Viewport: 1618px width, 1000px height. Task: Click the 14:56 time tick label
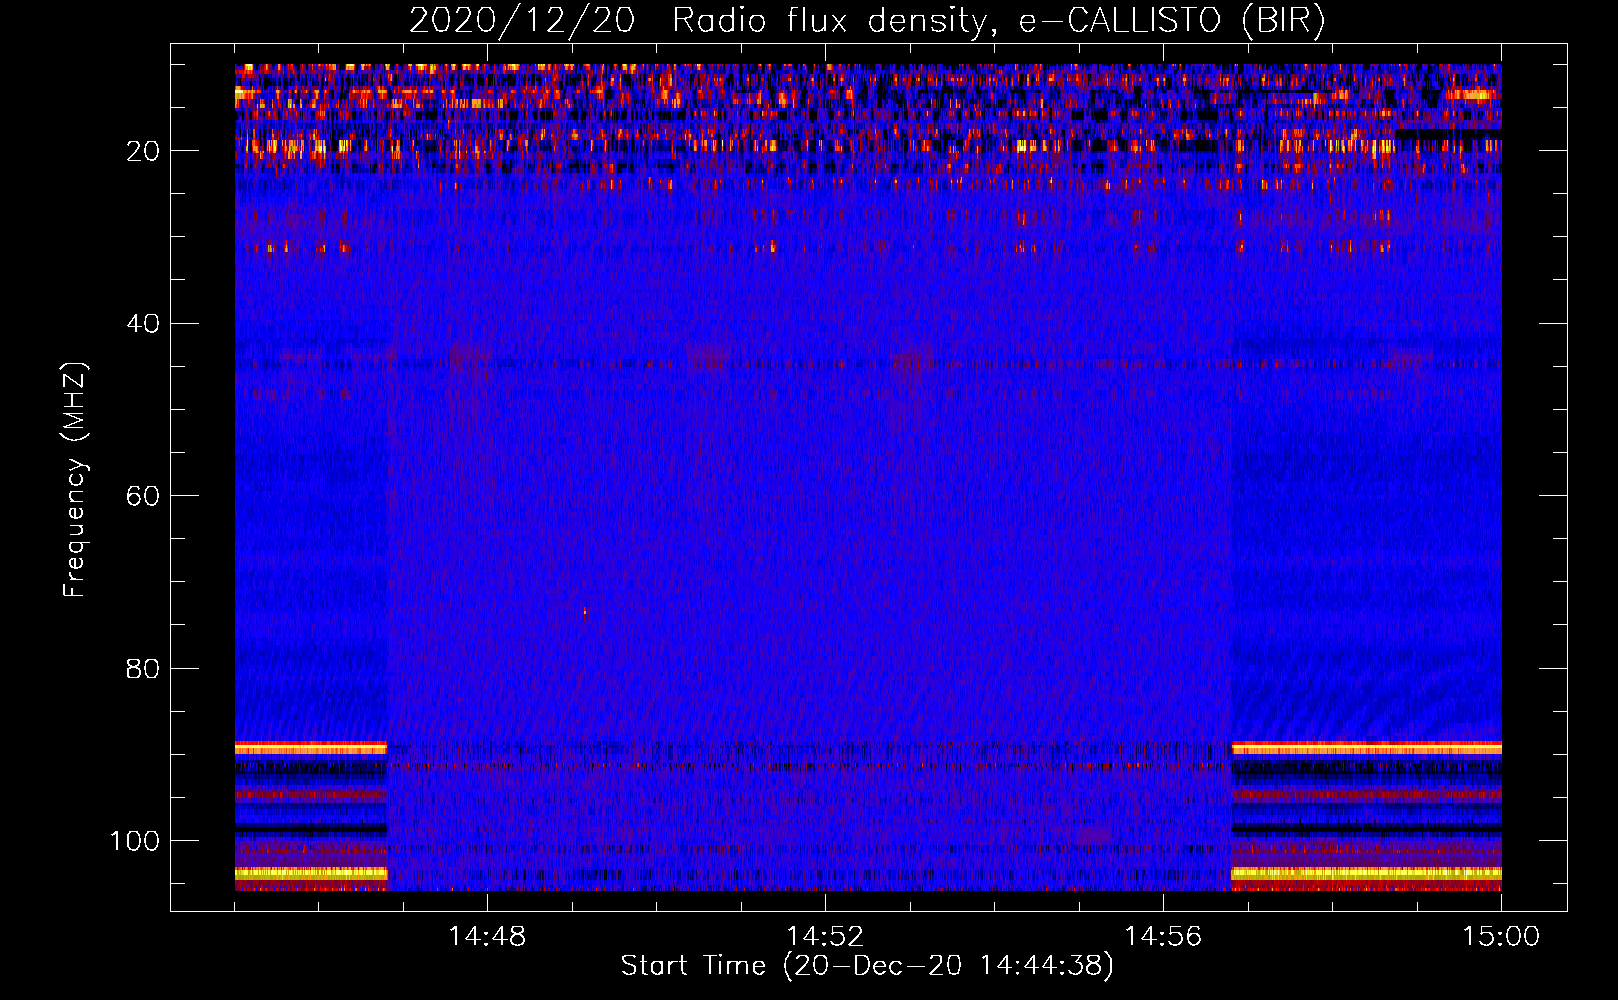[1163, 937]
